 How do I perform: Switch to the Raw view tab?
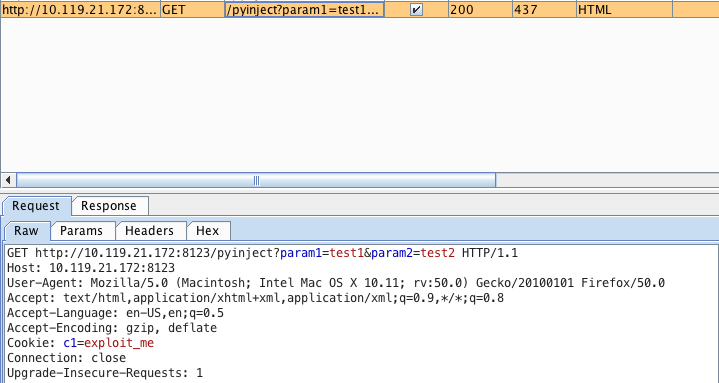click(26, 231)
